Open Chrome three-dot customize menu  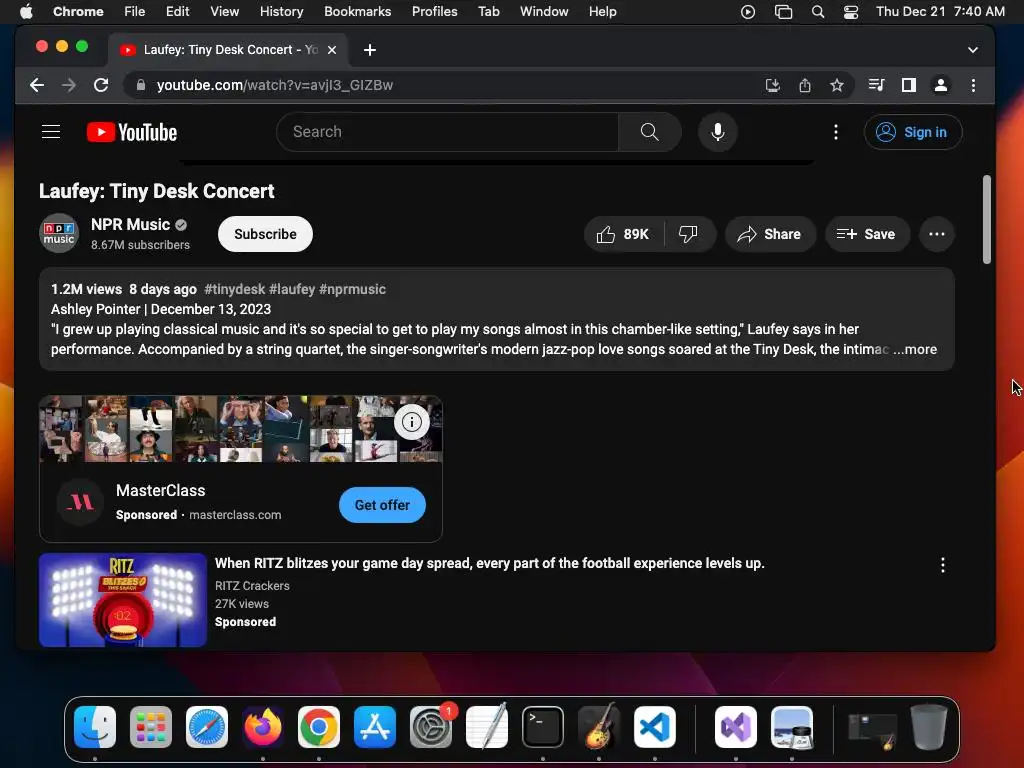tap(973, 85)
